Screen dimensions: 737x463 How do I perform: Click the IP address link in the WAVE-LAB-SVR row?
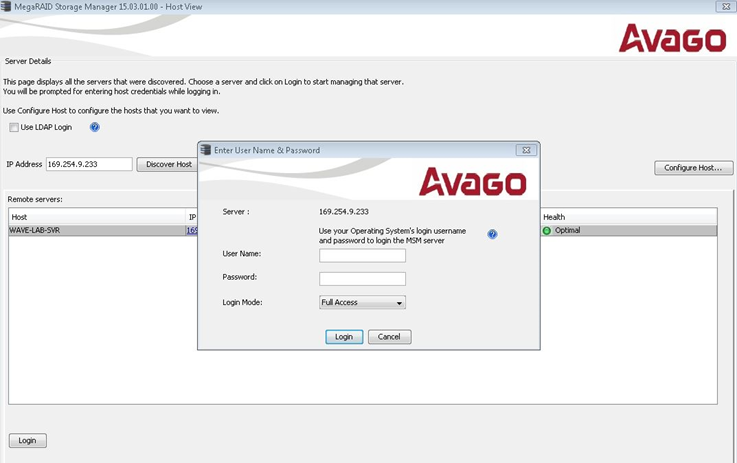(192, 230)
